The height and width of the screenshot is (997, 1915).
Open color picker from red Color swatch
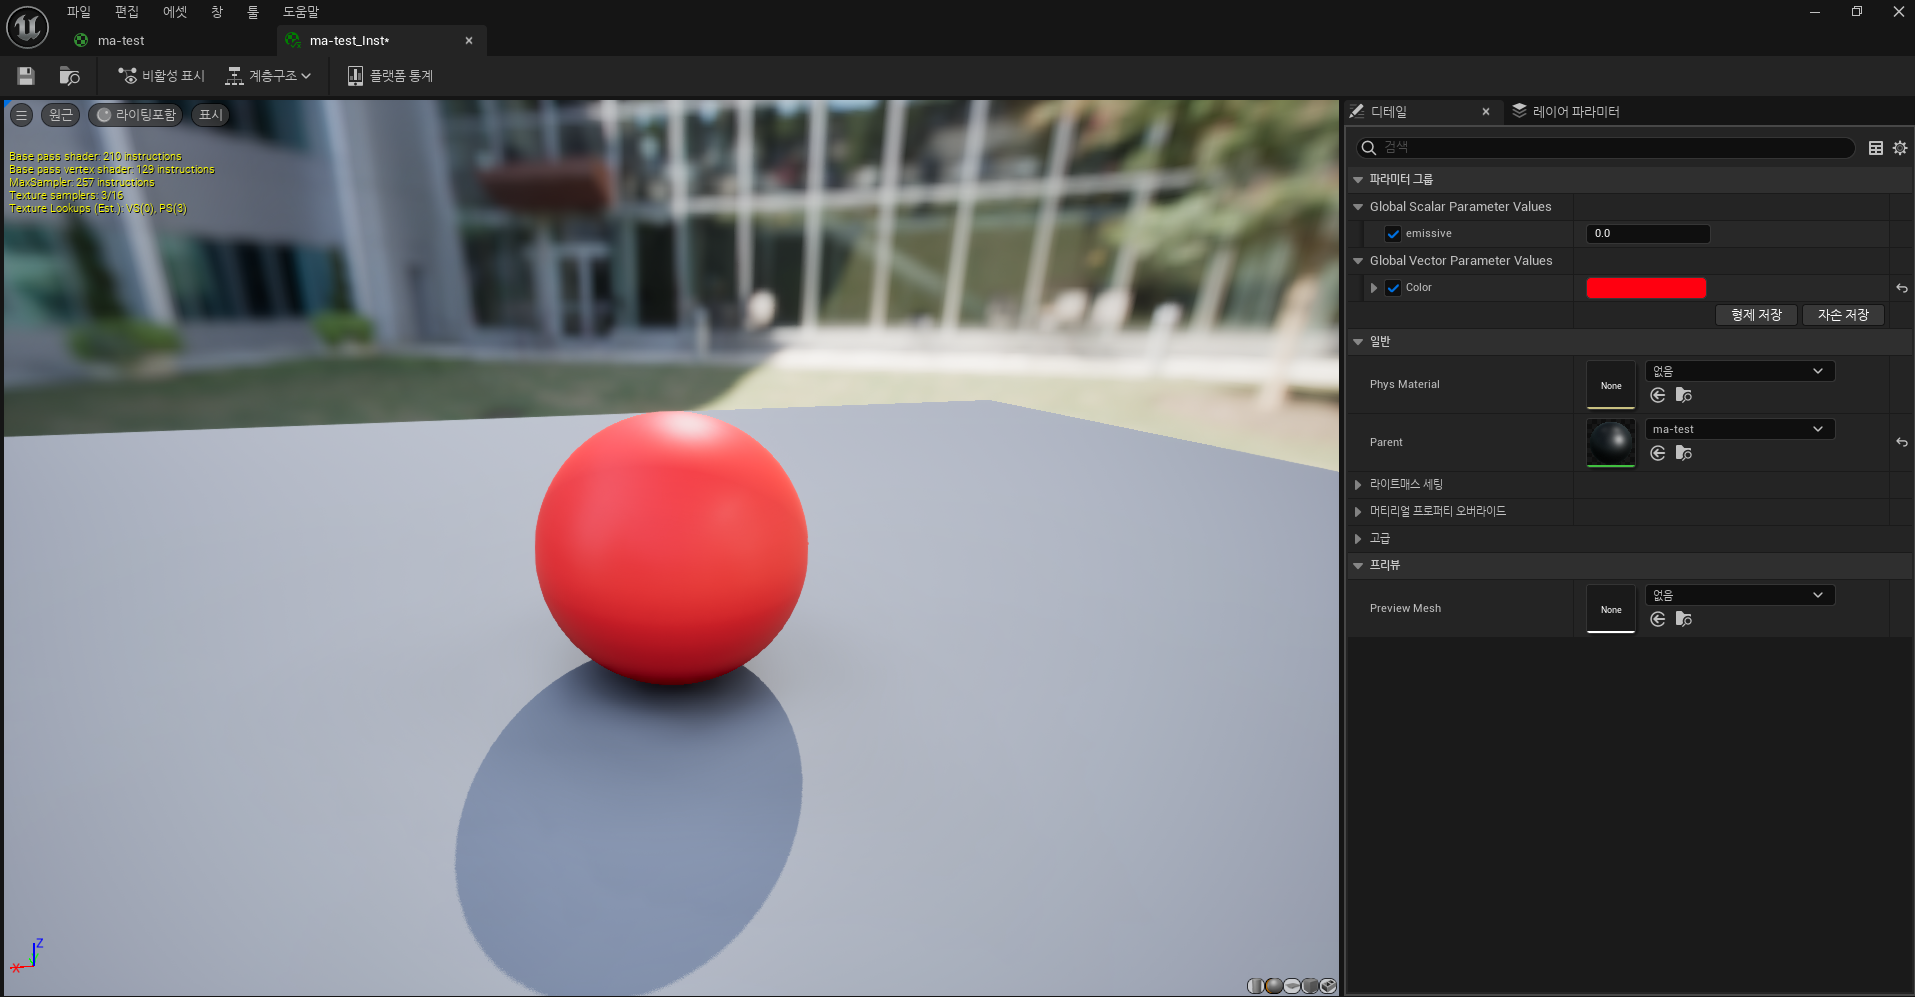coord(1646,288)
